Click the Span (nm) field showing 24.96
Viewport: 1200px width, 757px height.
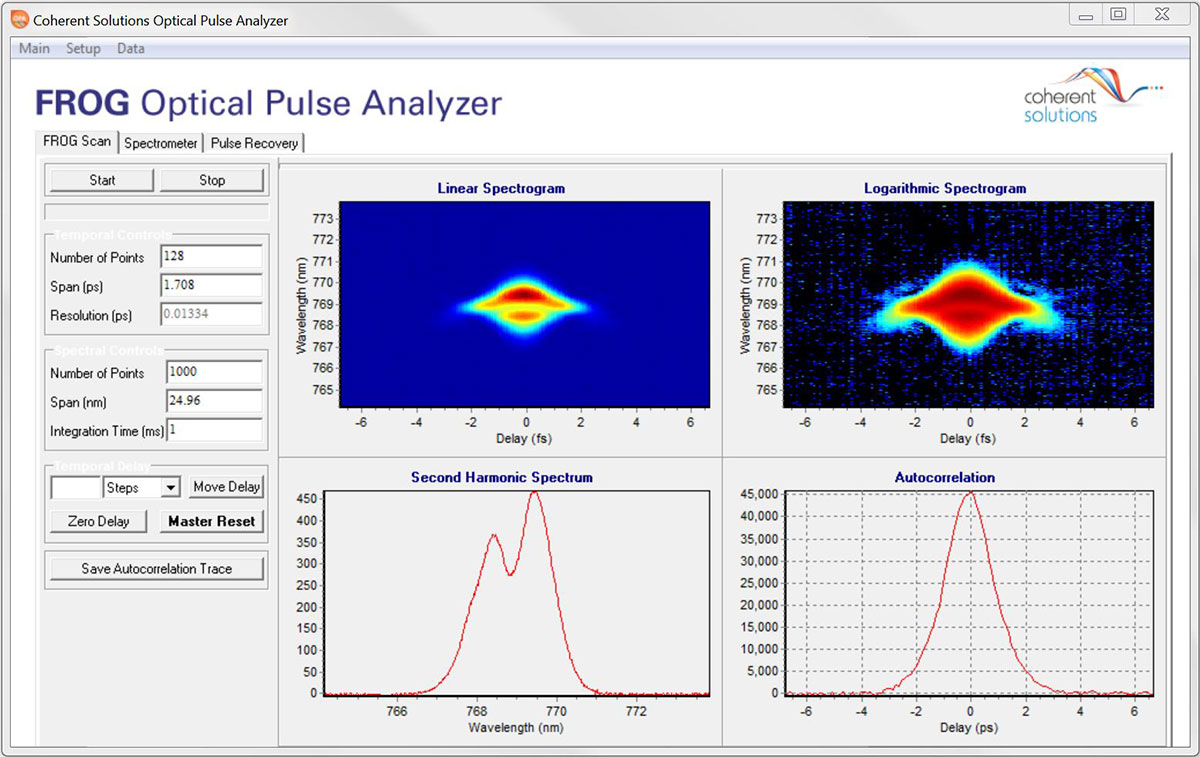pos(215,402)
